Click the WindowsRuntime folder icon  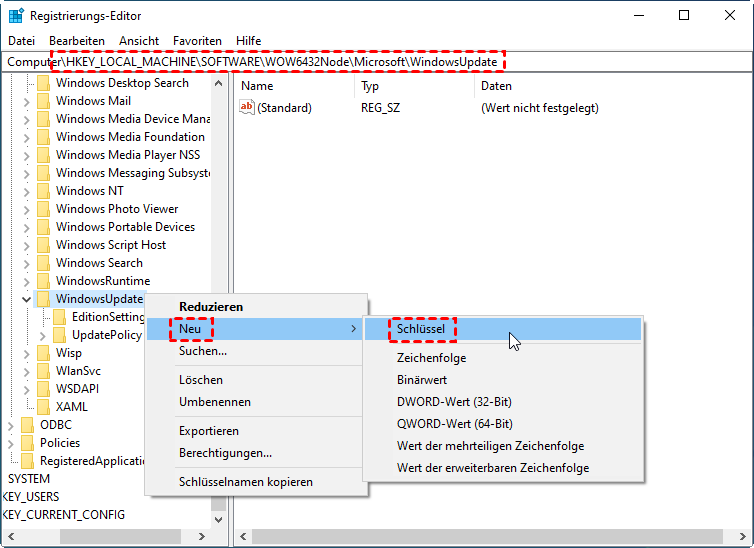pyautogui.click(x=44, y=281)
